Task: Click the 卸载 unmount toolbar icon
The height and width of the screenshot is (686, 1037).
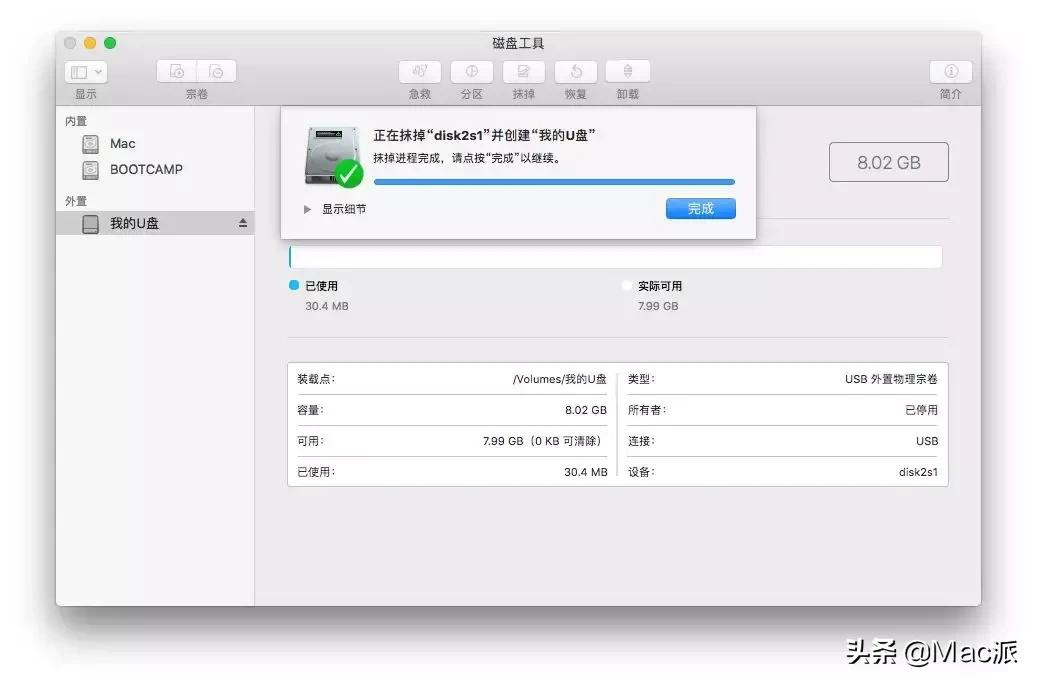Action: (628, 71)
